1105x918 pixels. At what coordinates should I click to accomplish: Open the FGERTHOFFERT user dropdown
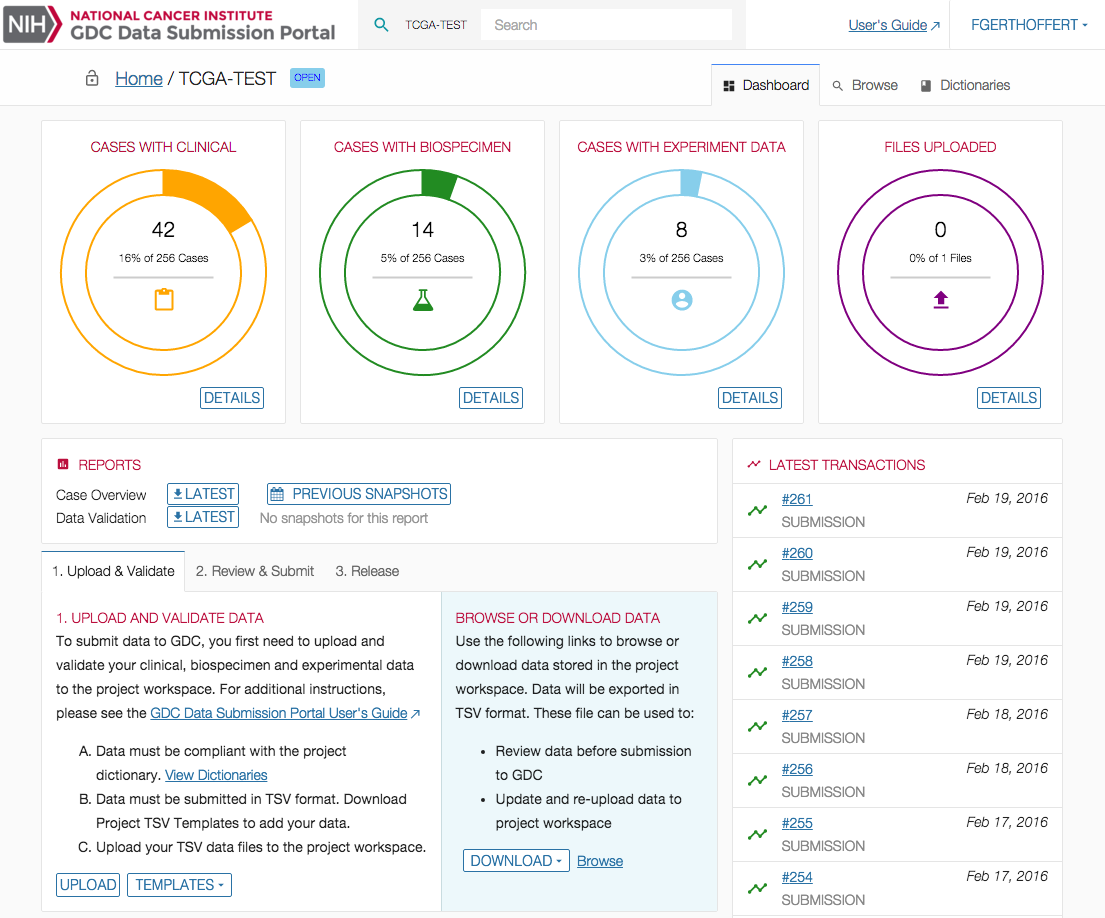point(1029,25)
